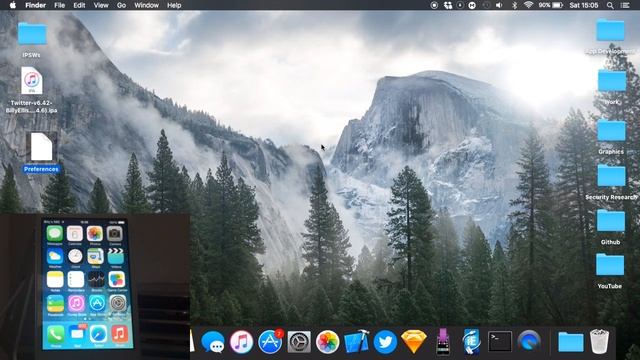This screenshot has height=360, width=640.
Task: Open the Edit menu
Action: pos(79,5)
